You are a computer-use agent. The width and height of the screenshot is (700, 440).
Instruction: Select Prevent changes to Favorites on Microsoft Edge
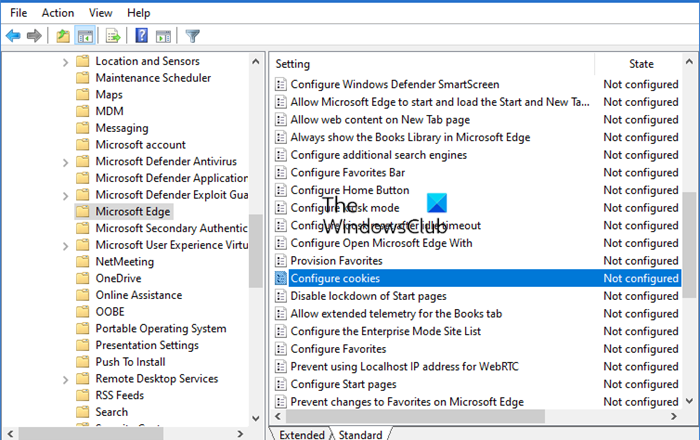pos(407,402)
